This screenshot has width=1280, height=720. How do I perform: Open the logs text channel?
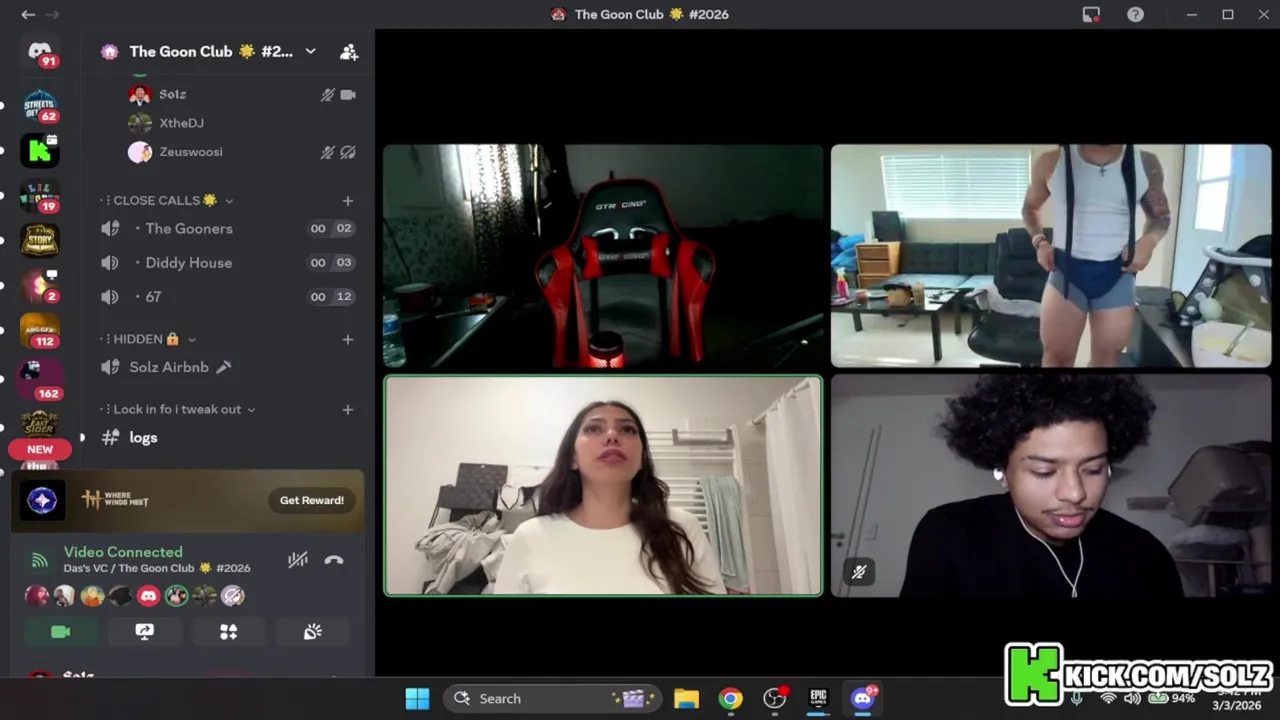143,437
